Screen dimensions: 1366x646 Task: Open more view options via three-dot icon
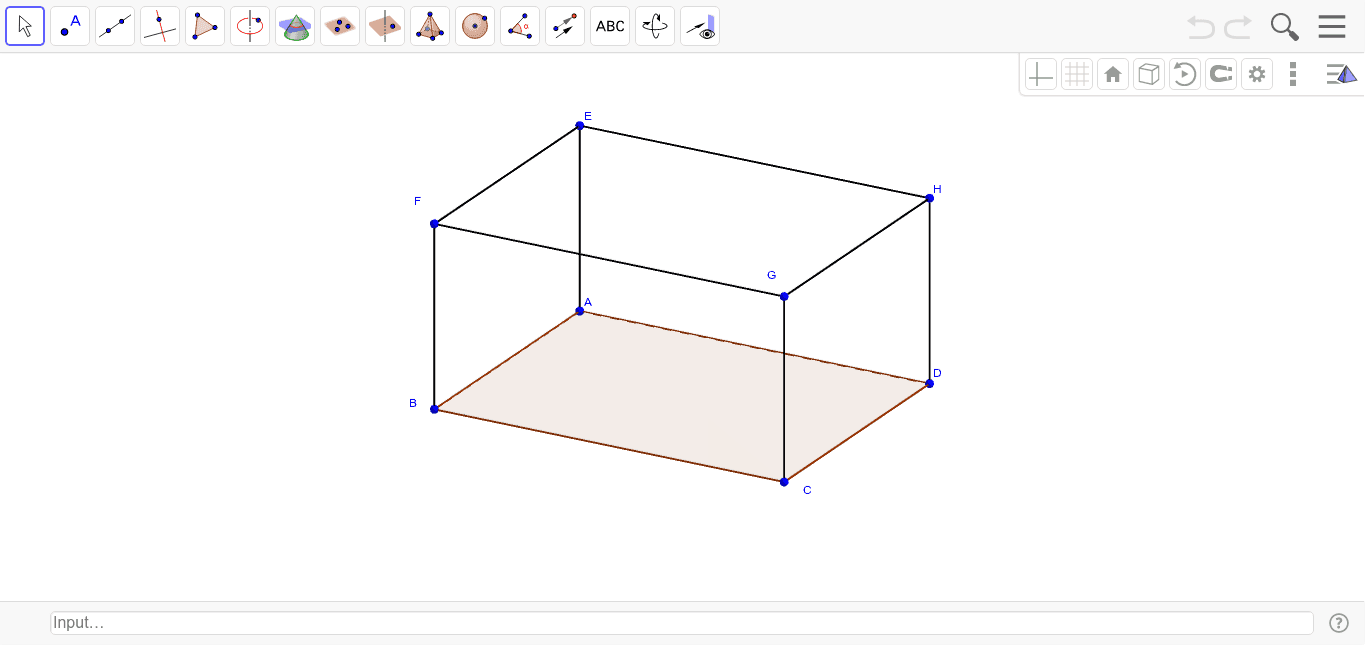[1293, 73]
